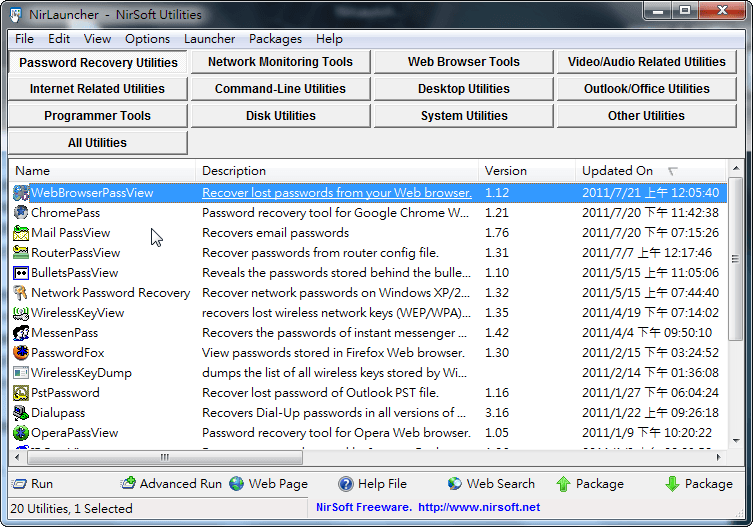Click the PasswordFox icon

pyautogui.click(x=21, y=353)
